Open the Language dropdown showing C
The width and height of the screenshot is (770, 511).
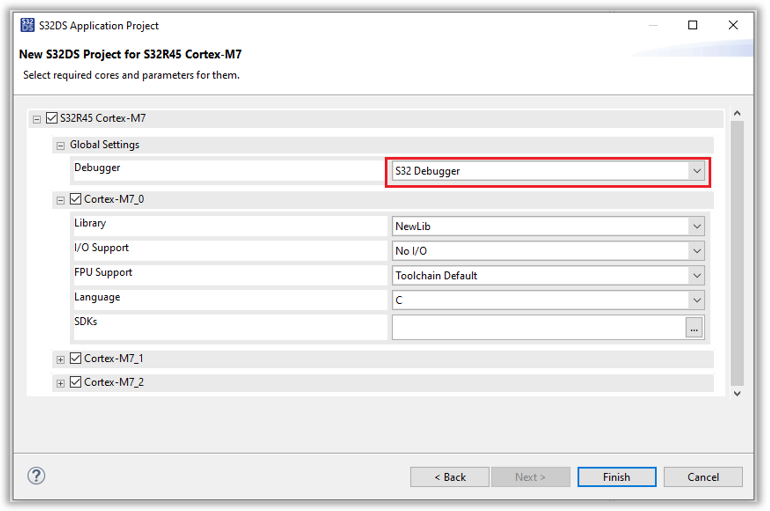pyautogui.click(x=548, y=300)
